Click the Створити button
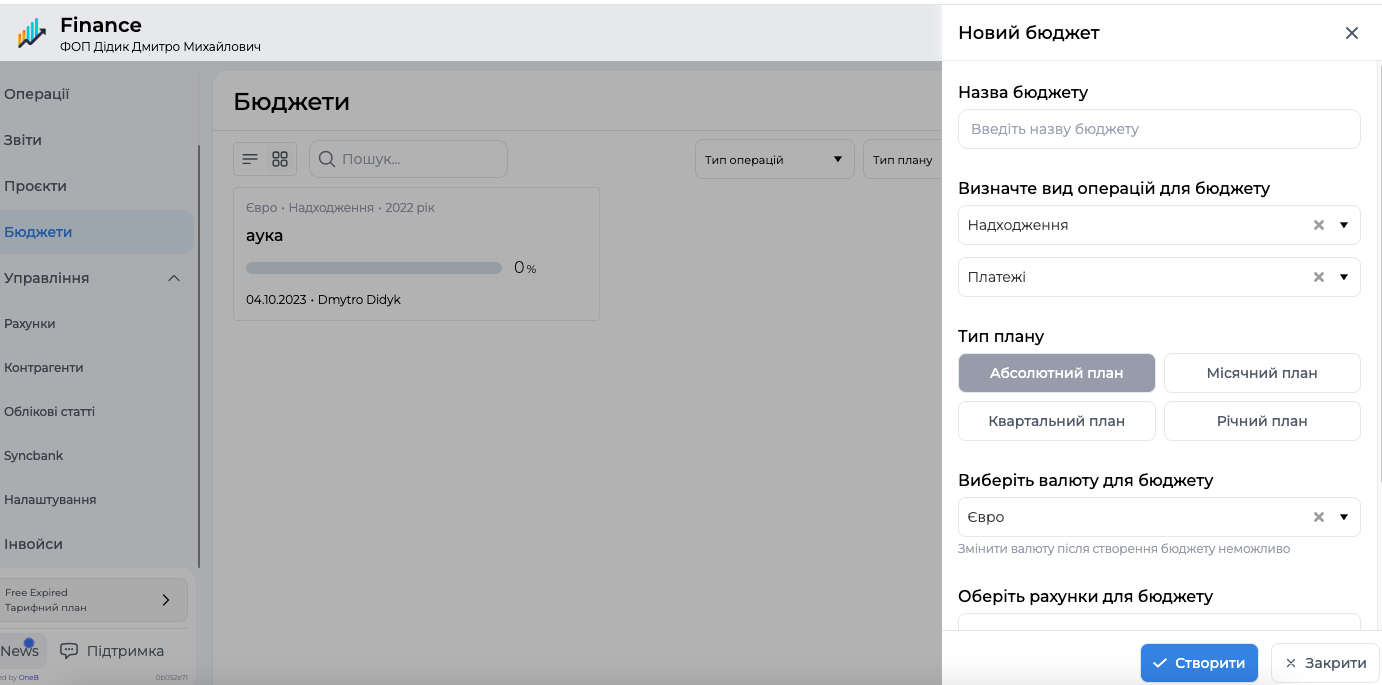This screenshot has height=685, width=1382. coord(1199,663)
